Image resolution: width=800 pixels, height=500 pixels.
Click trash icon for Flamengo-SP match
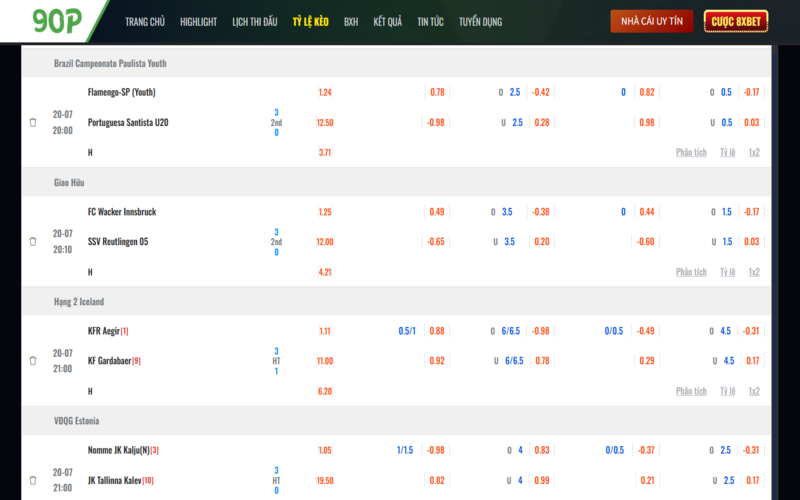click(33, 122)
